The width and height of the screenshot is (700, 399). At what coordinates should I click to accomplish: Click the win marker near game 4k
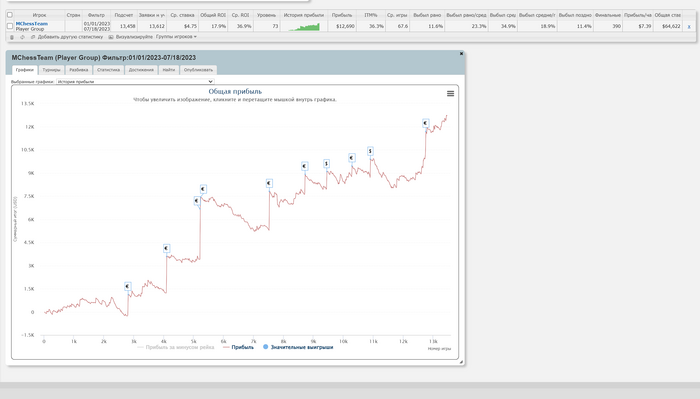(167, 248)
